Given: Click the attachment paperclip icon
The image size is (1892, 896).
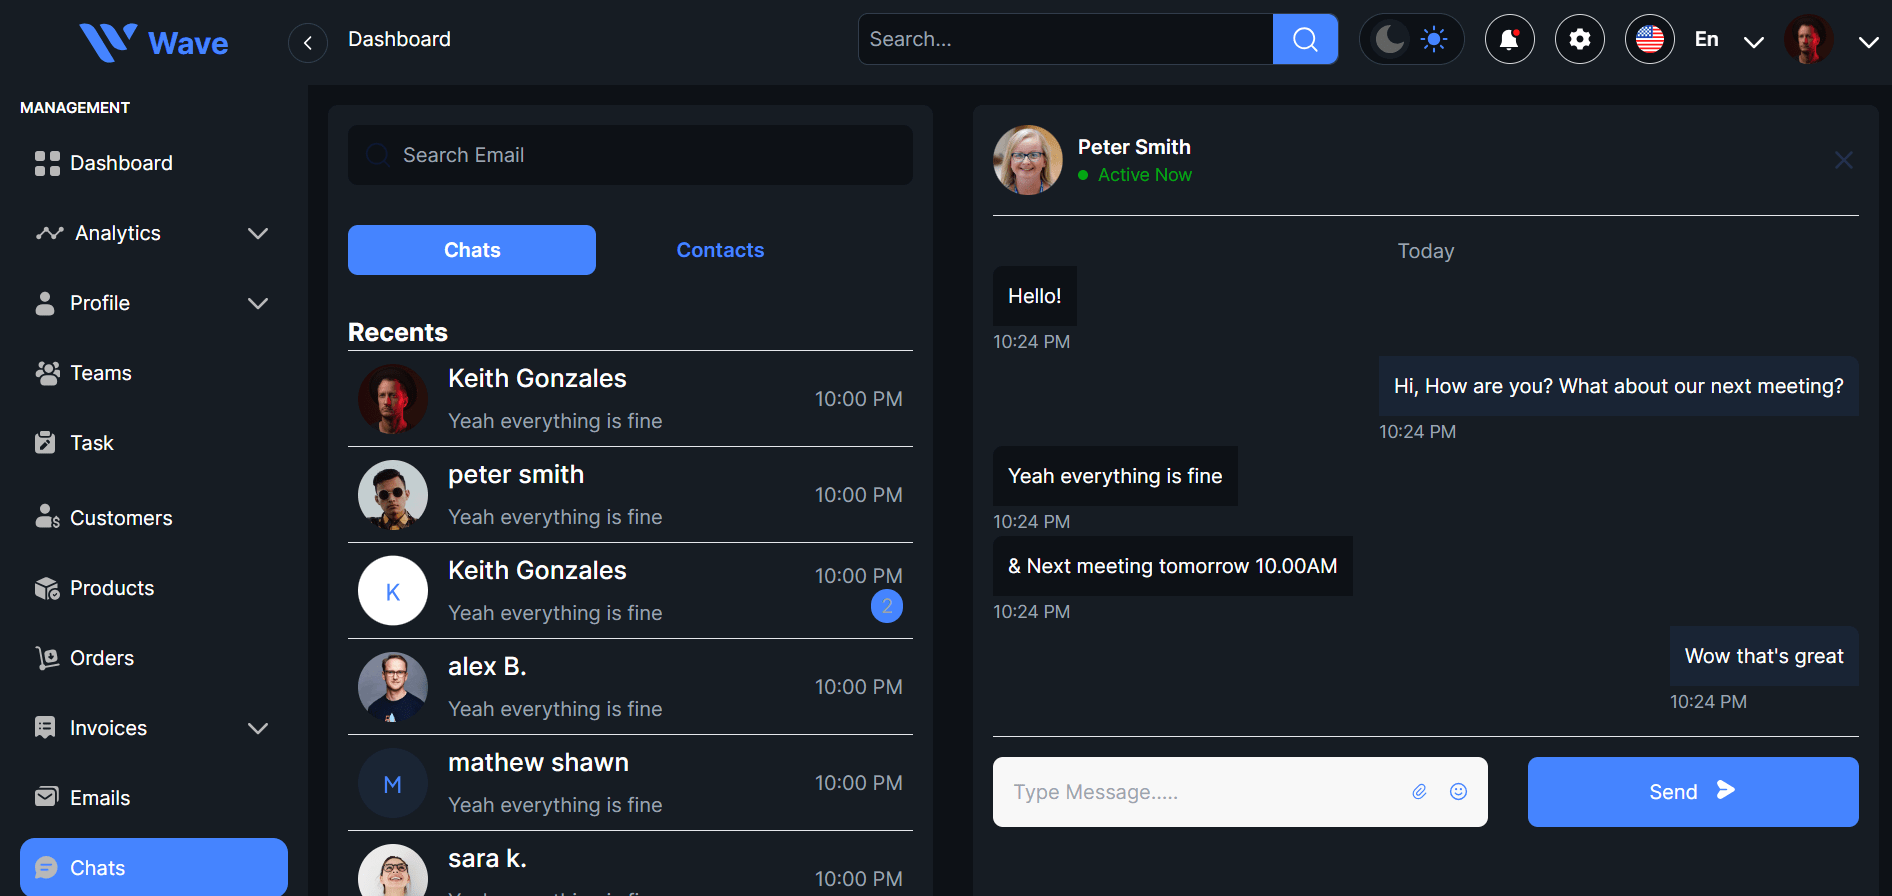Looking at the screenshot, I should [1419, 792].
